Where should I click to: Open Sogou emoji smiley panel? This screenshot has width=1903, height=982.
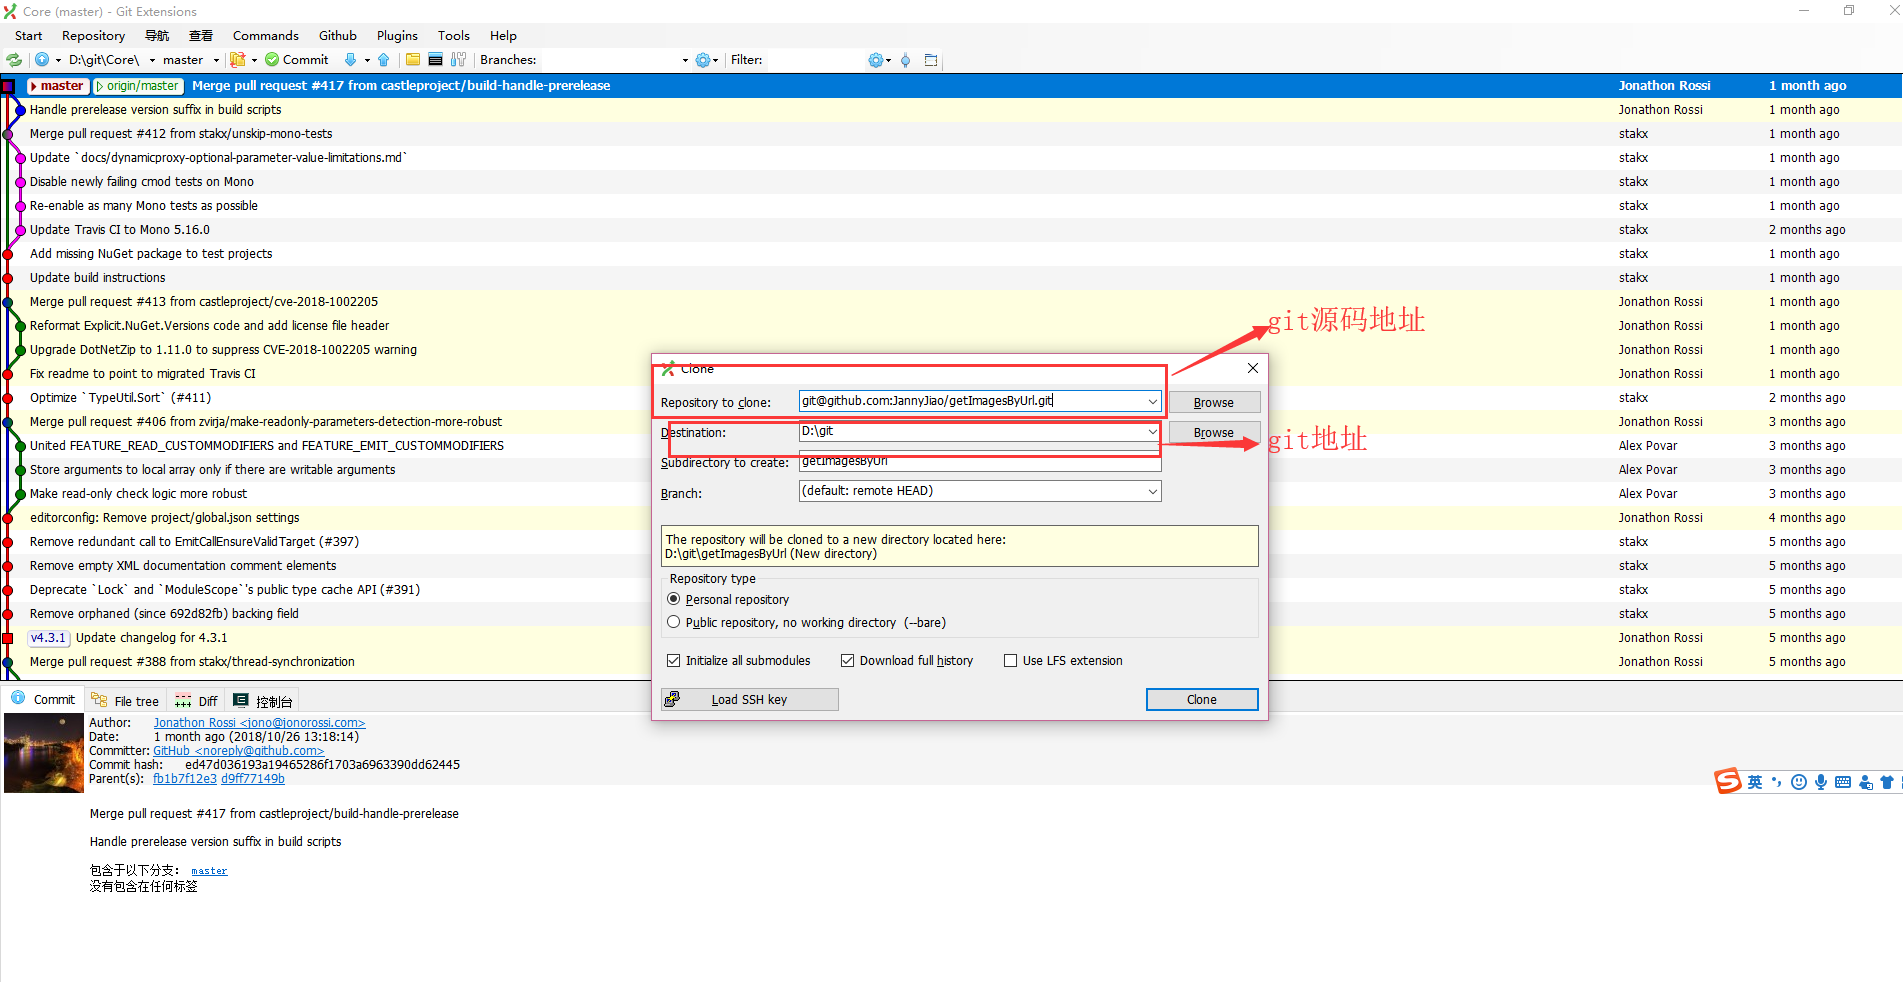[x=1799, y=782]
